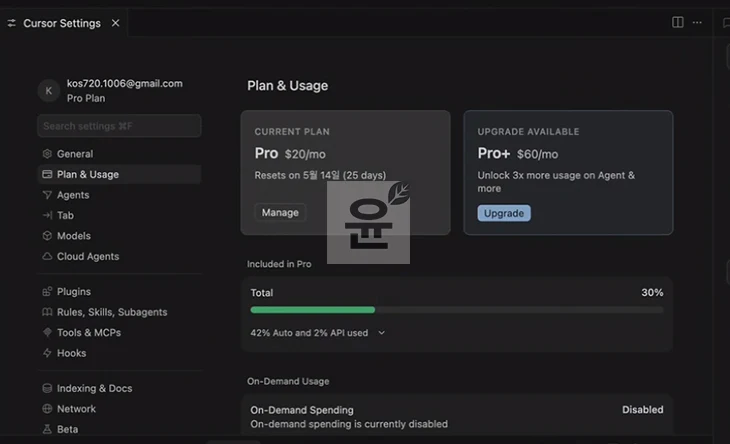730x444 pixels.
Task: Click the Hooks lightning icon
Action: coord(47,353)
